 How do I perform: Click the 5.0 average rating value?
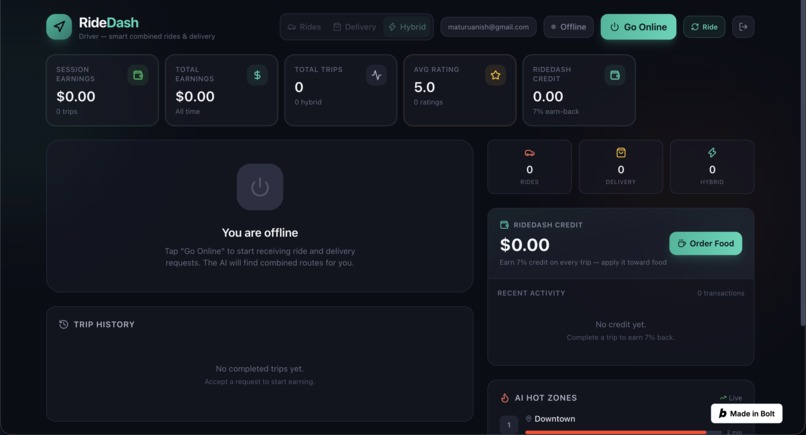(x=424, y=87)
